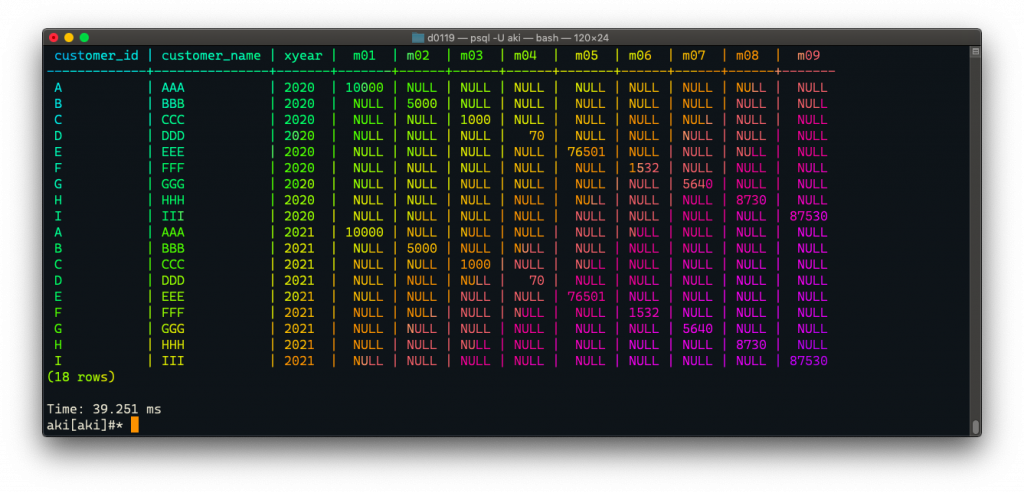Click 70 in the 2020 DDD row
Viewport: 1024px width, 493px height.
pos(537,136)
